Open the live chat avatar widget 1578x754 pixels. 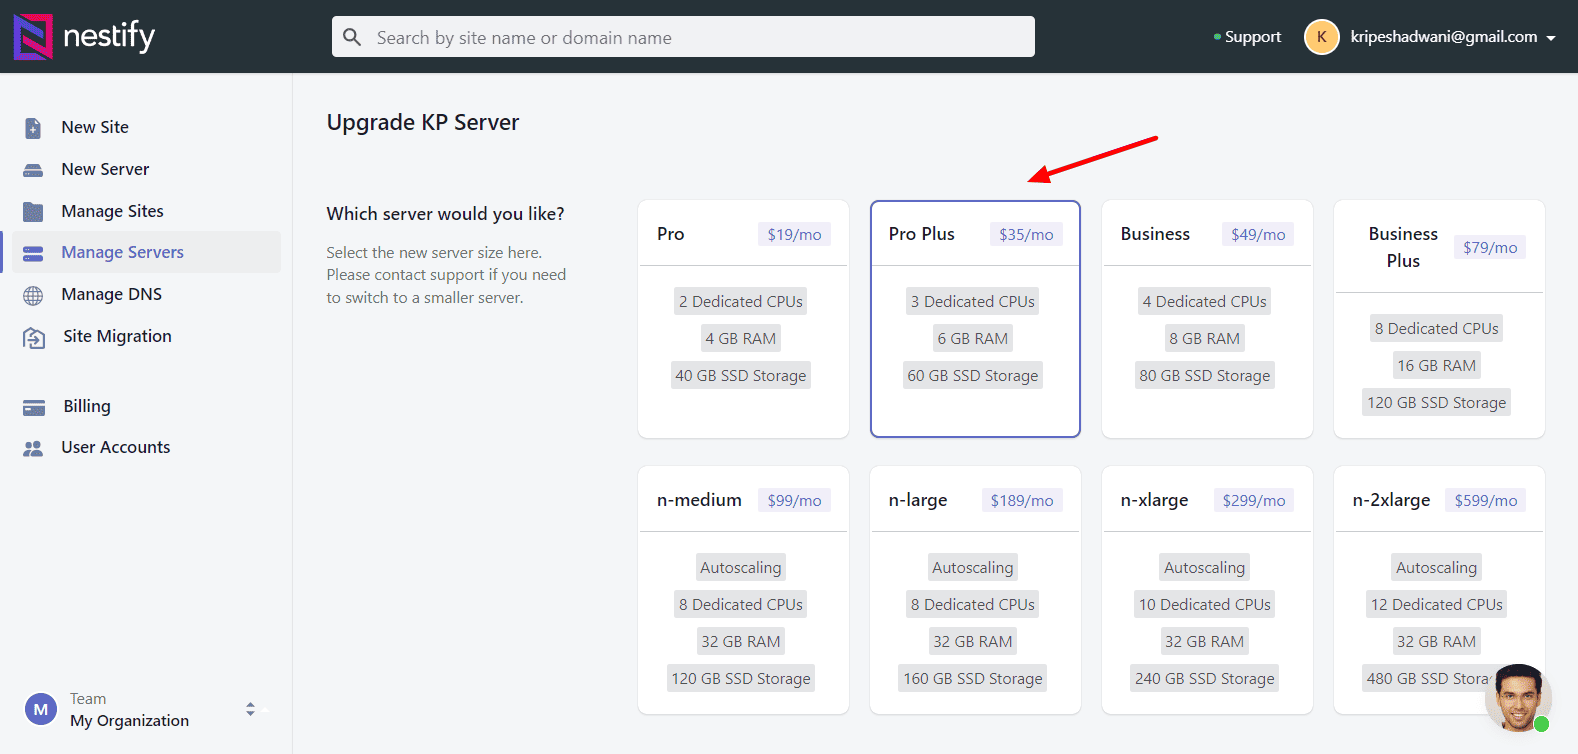click(1517, 697)
